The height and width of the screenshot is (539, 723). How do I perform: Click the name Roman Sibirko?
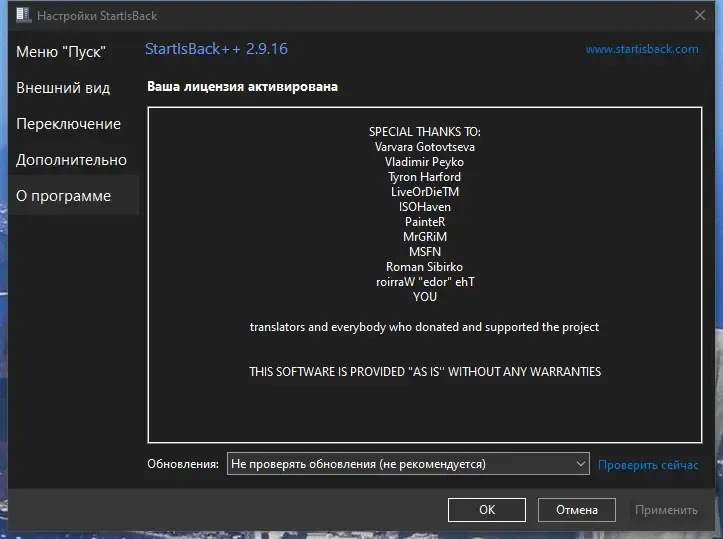pyautogui.click(x=424, y=267)
